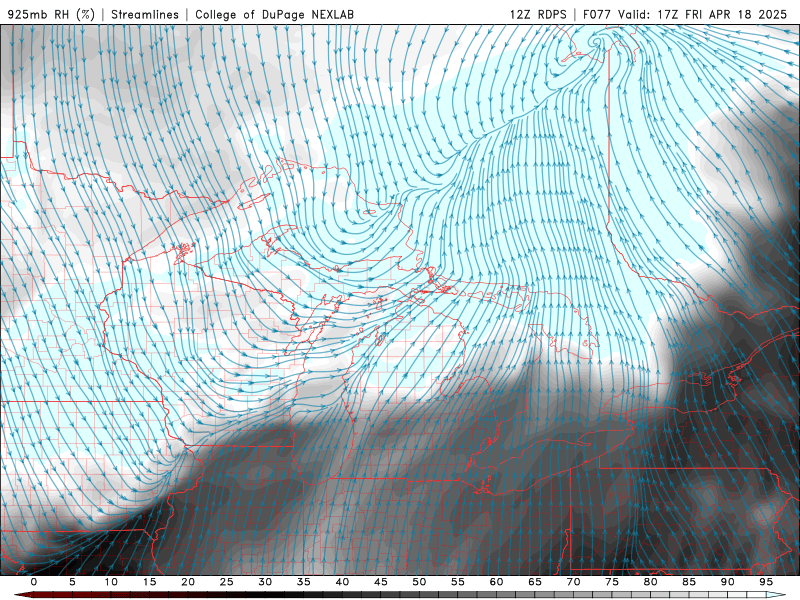Click the "15" value on the color scale
Viewport: 800px width, 600px height.
[149, 582]
